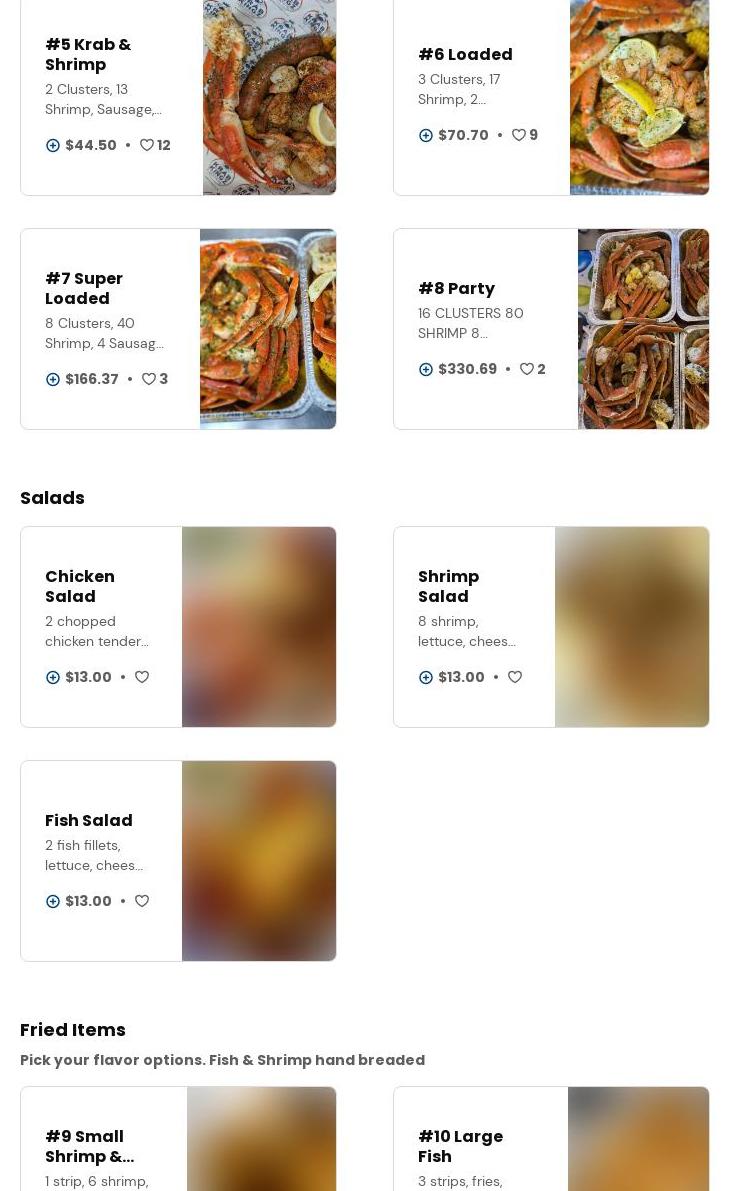Screen dimensions: 750x1191
Task: Open #5 Krab & Shrimp photo
Action: pos(269,97)
